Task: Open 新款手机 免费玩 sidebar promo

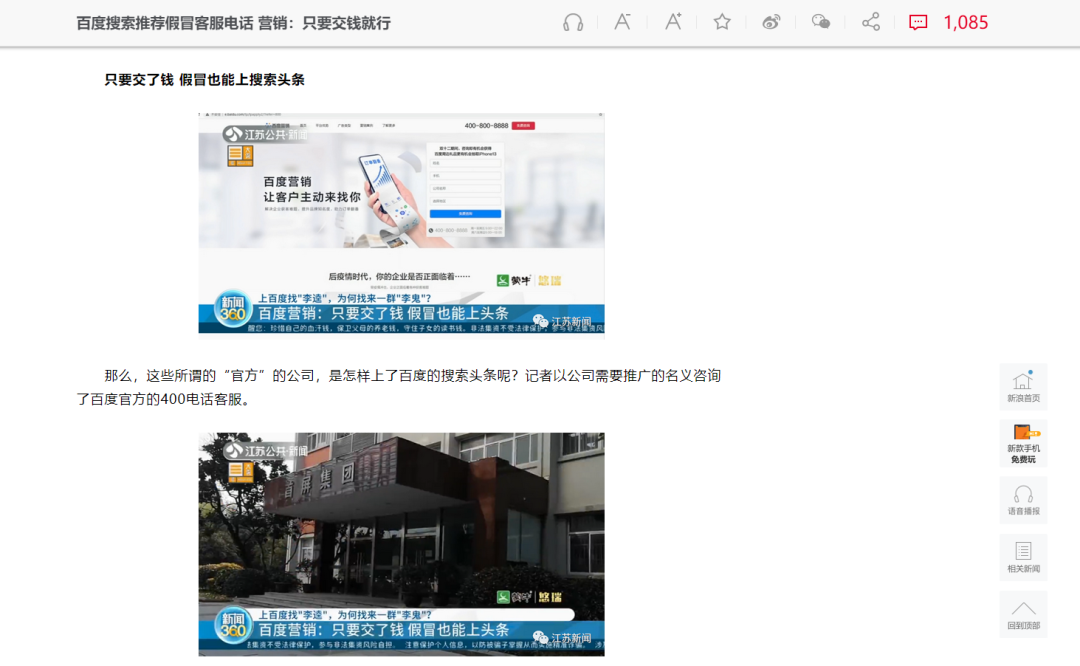Action: tap(1024, 444)
